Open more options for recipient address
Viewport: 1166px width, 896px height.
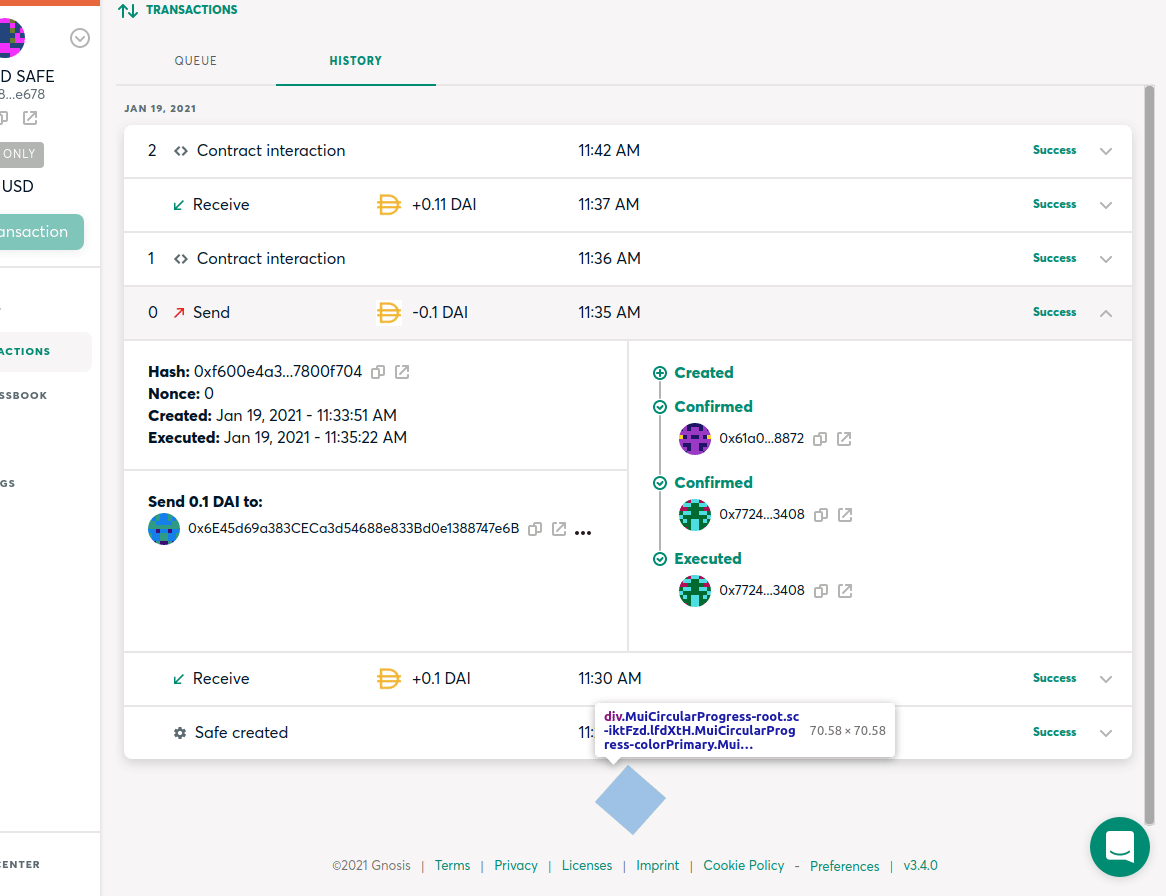pos(583,532)
